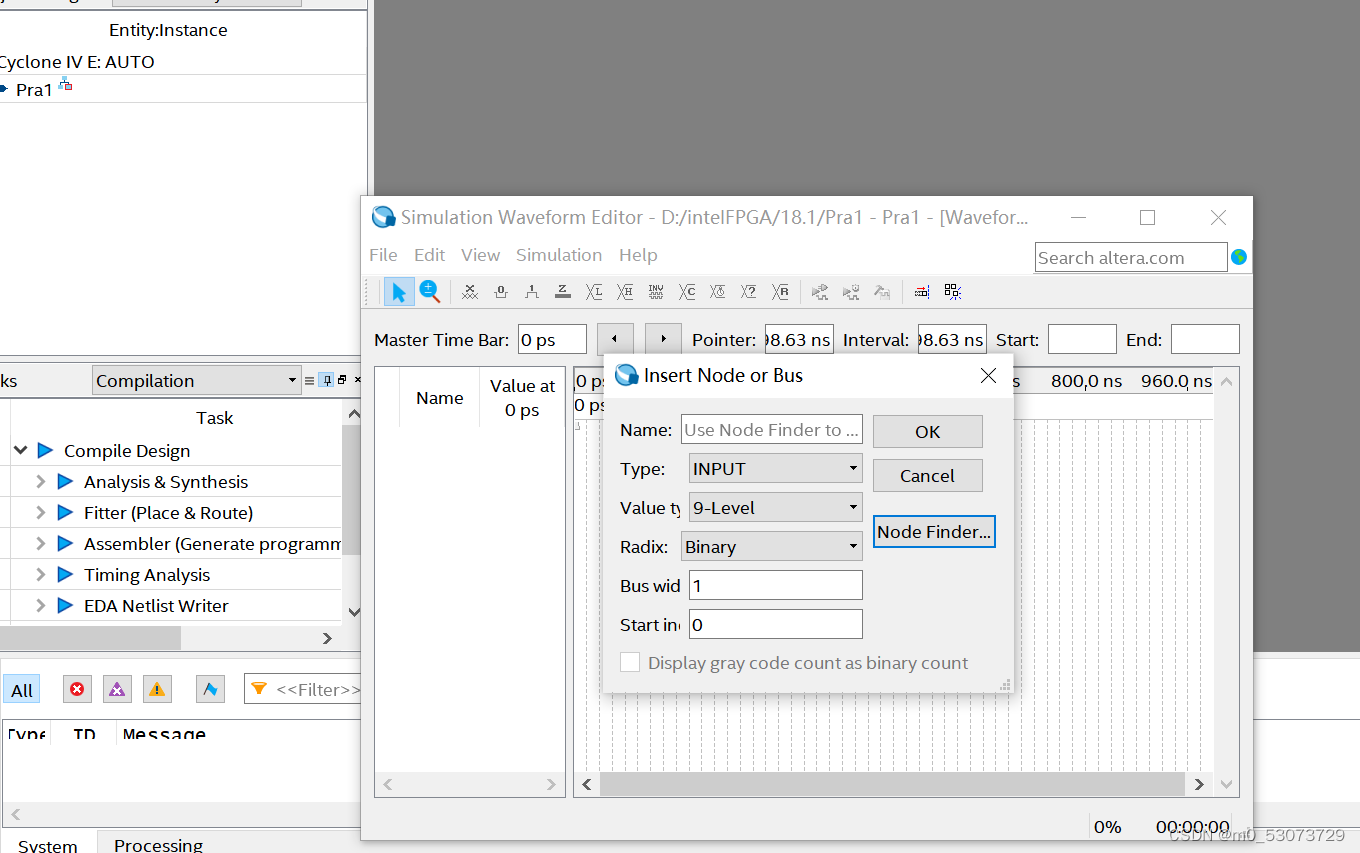Screen dimensions: 1360x853
Task: Open Node Finder... button
Action: point(934,531)
